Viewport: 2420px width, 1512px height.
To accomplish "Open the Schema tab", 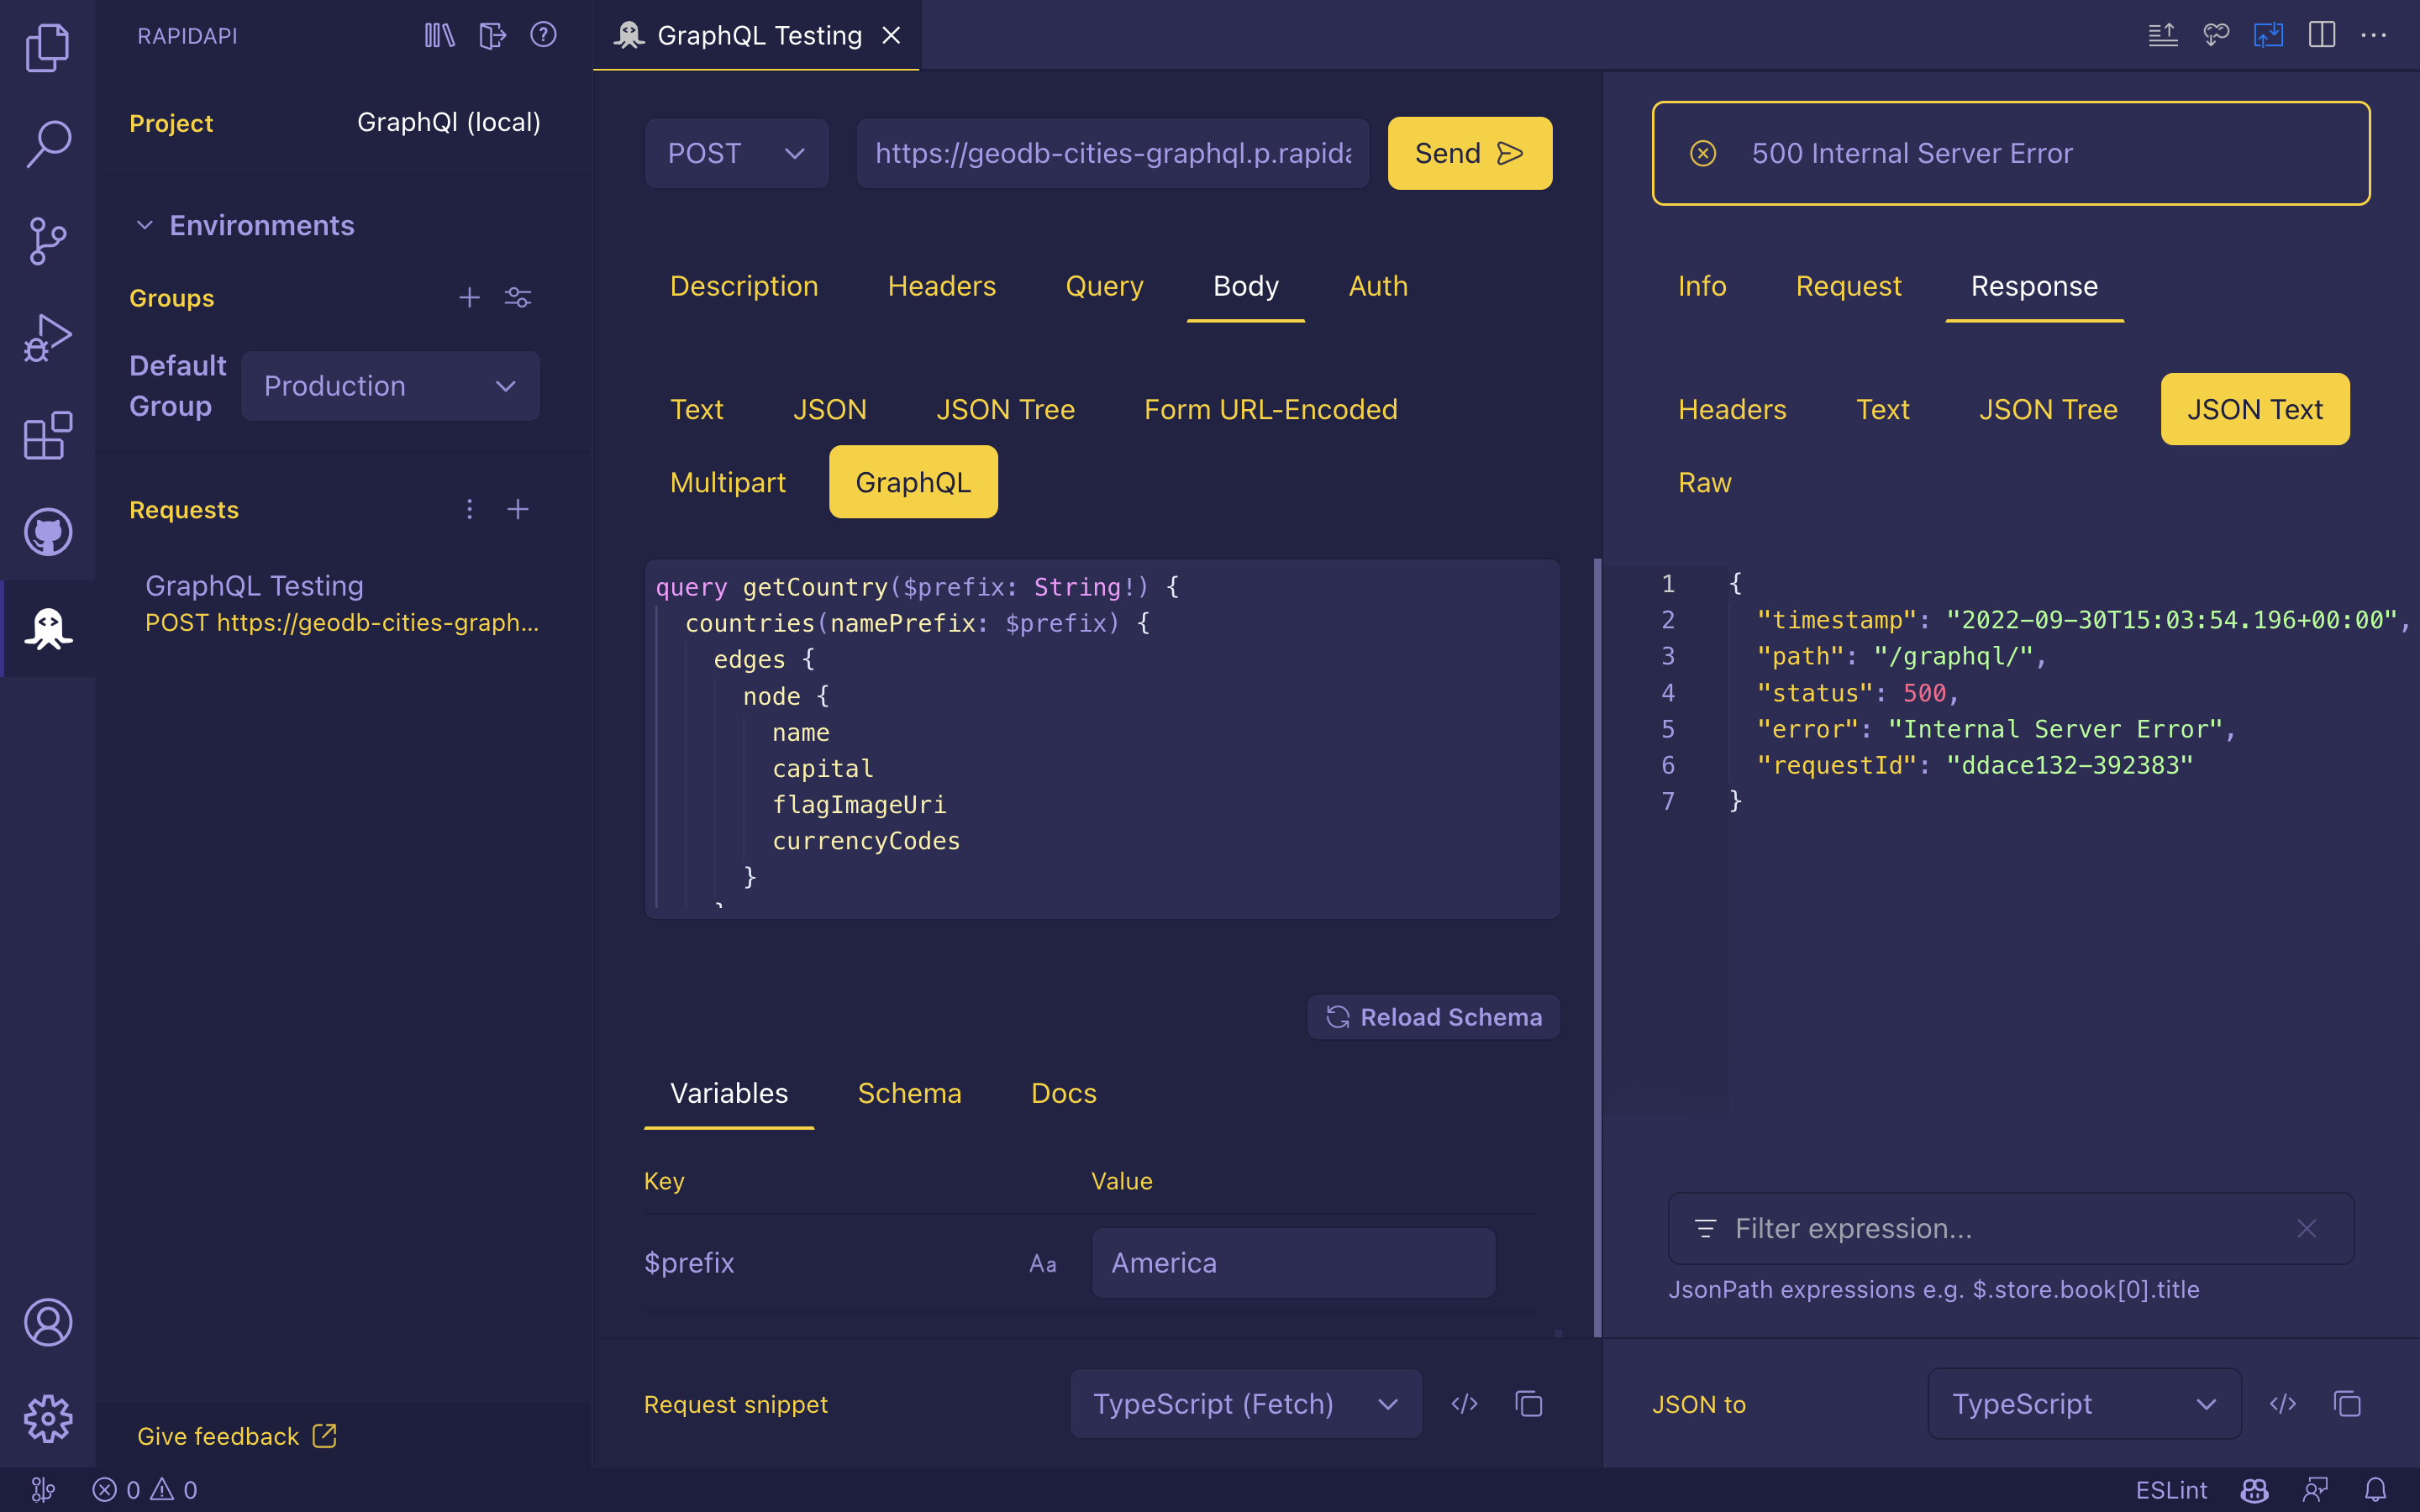I will click(x=908, y=1093).
